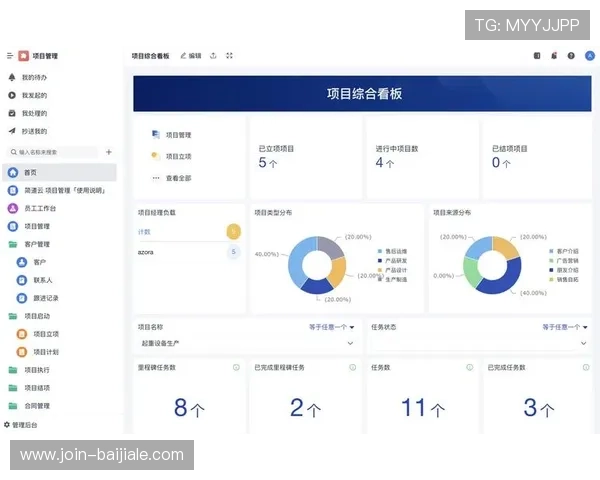The image size is (600, 480).
Task: Toggle 产品研发 legend in 项目类型分布
Action: coord(392,261)
